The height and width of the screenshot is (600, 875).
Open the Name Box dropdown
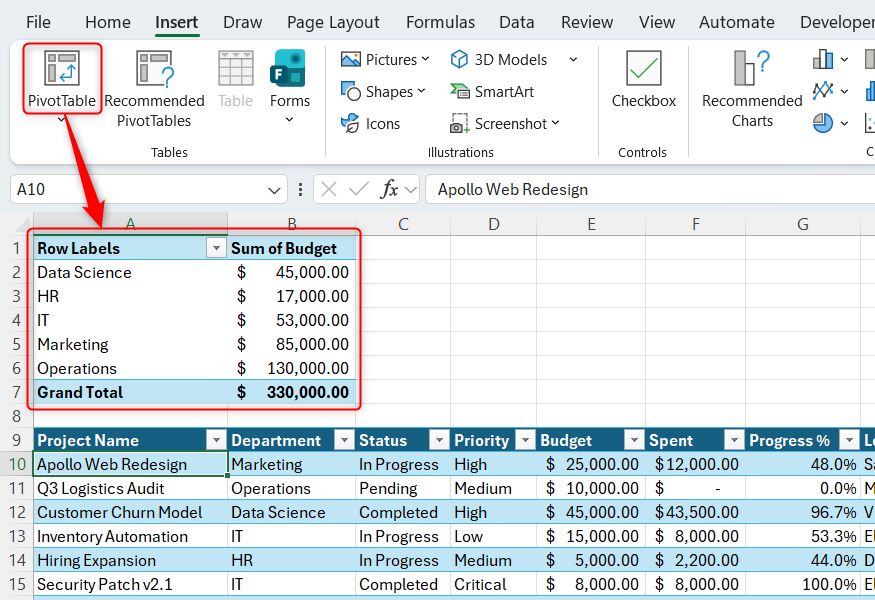[274, 190]
